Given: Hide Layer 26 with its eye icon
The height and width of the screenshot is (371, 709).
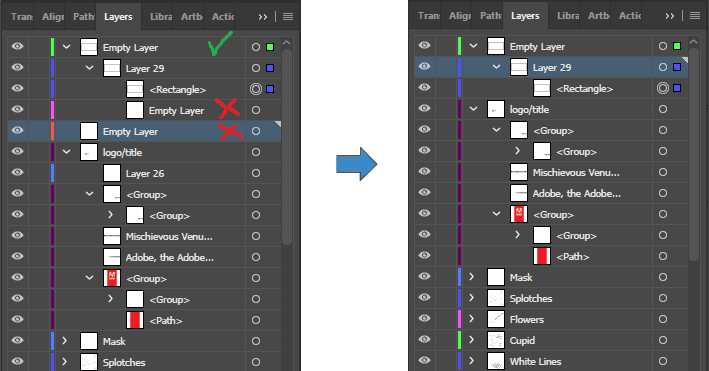Looking at the screenshot, I should [x=17, y=172].
